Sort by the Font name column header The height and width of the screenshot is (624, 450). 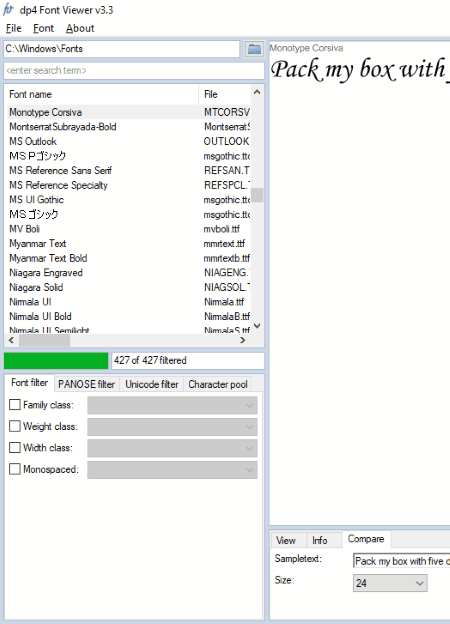101,94
